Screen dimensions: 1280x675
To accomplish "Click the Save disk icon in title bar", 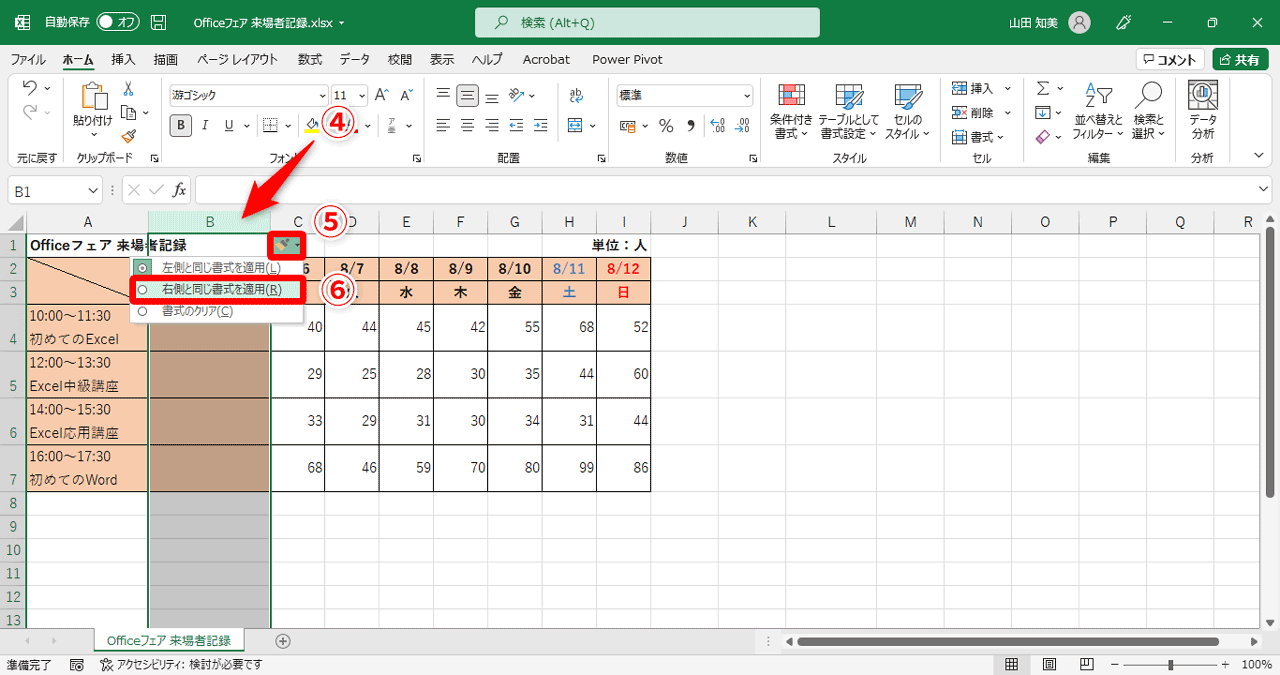I will pyautogui.click(x=158, y=22).
